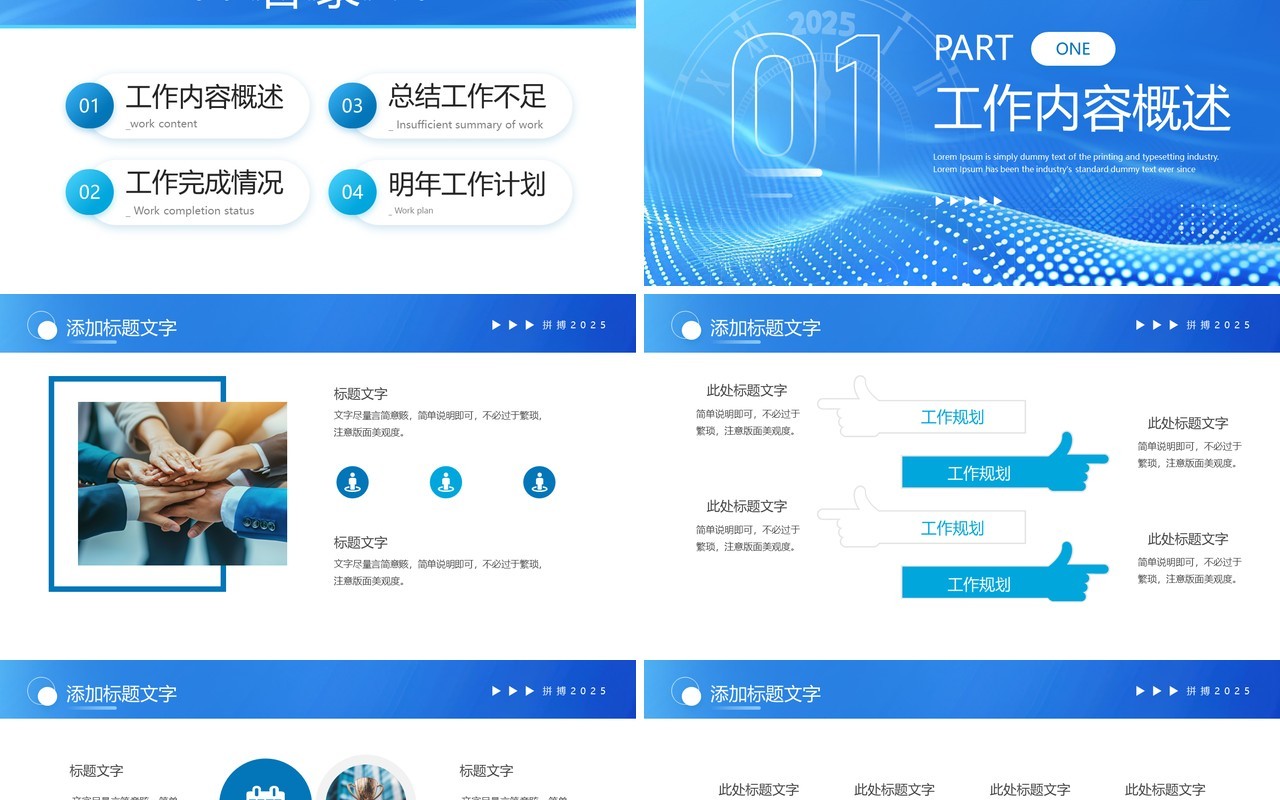Click the 01 number circle in contents
Viewport: 1280px width, 800px height.
[90, 105]
